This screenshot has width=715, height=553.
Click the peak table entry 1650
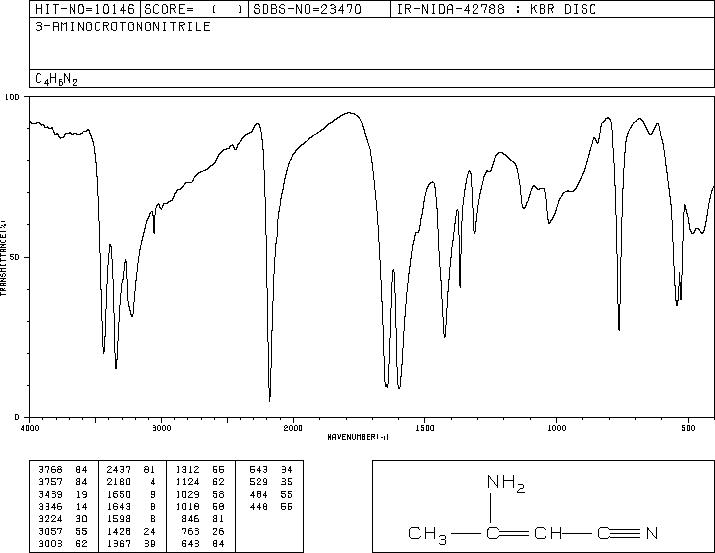(119, 494)
